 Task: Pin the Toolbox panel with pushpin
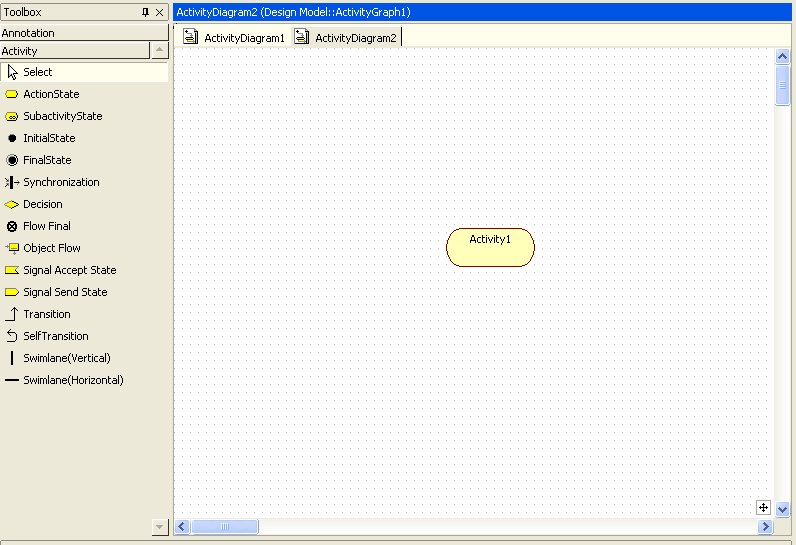pyautogui.click(x=146, y=12)
